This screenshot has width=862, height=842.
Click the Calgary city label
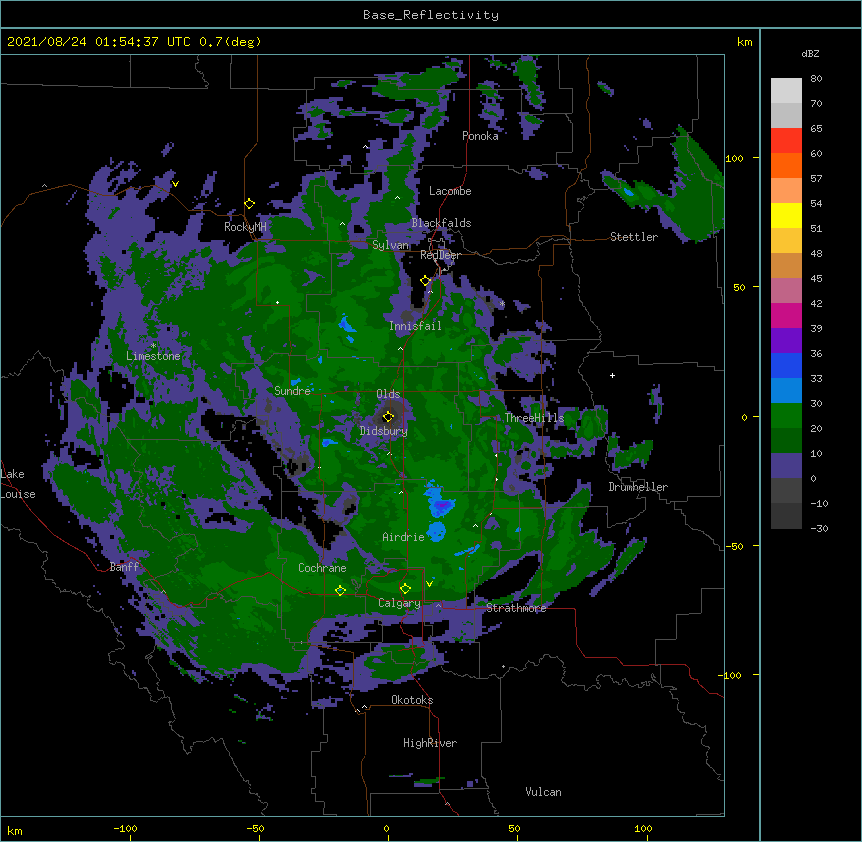click(x=399, y=603)
